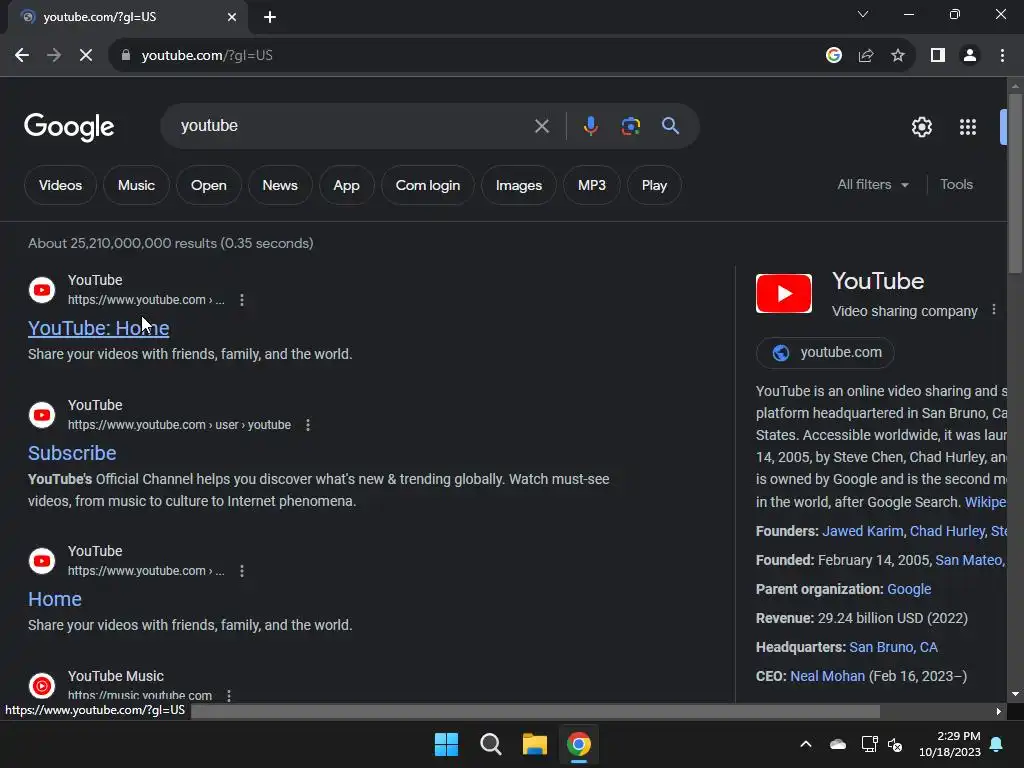Open the search Tools options
Image resolution: width=1024 pixels, height=768 pixels.
click(x=956, y=185)
